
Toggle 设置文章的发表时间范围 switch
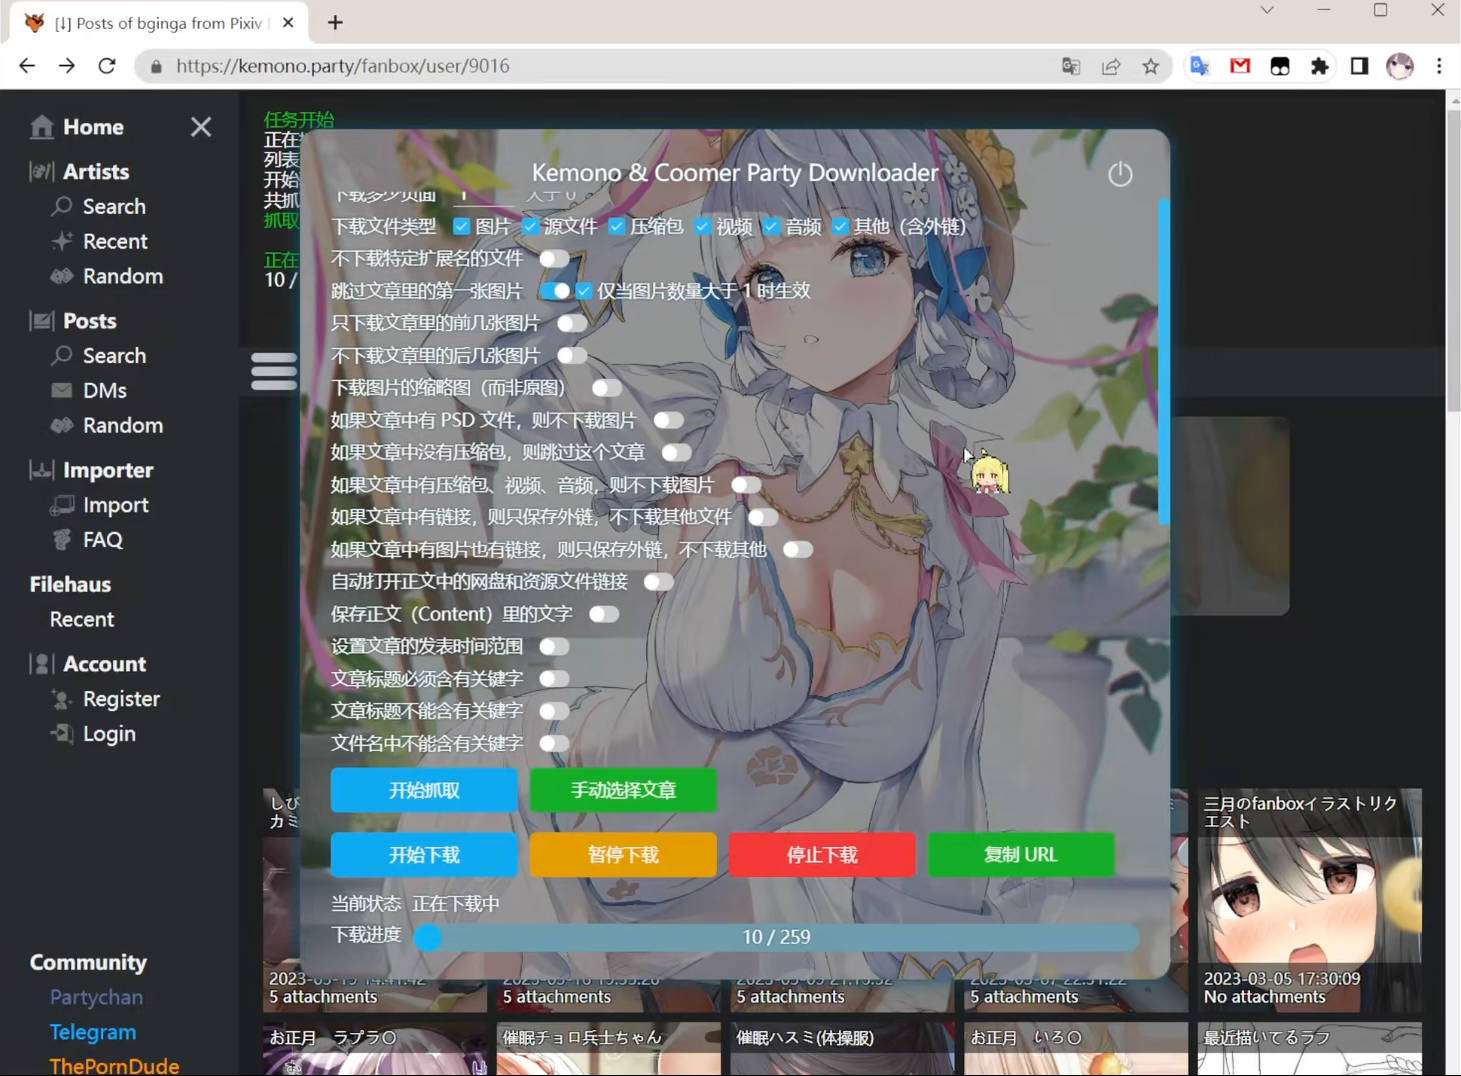tap(554, 647)
